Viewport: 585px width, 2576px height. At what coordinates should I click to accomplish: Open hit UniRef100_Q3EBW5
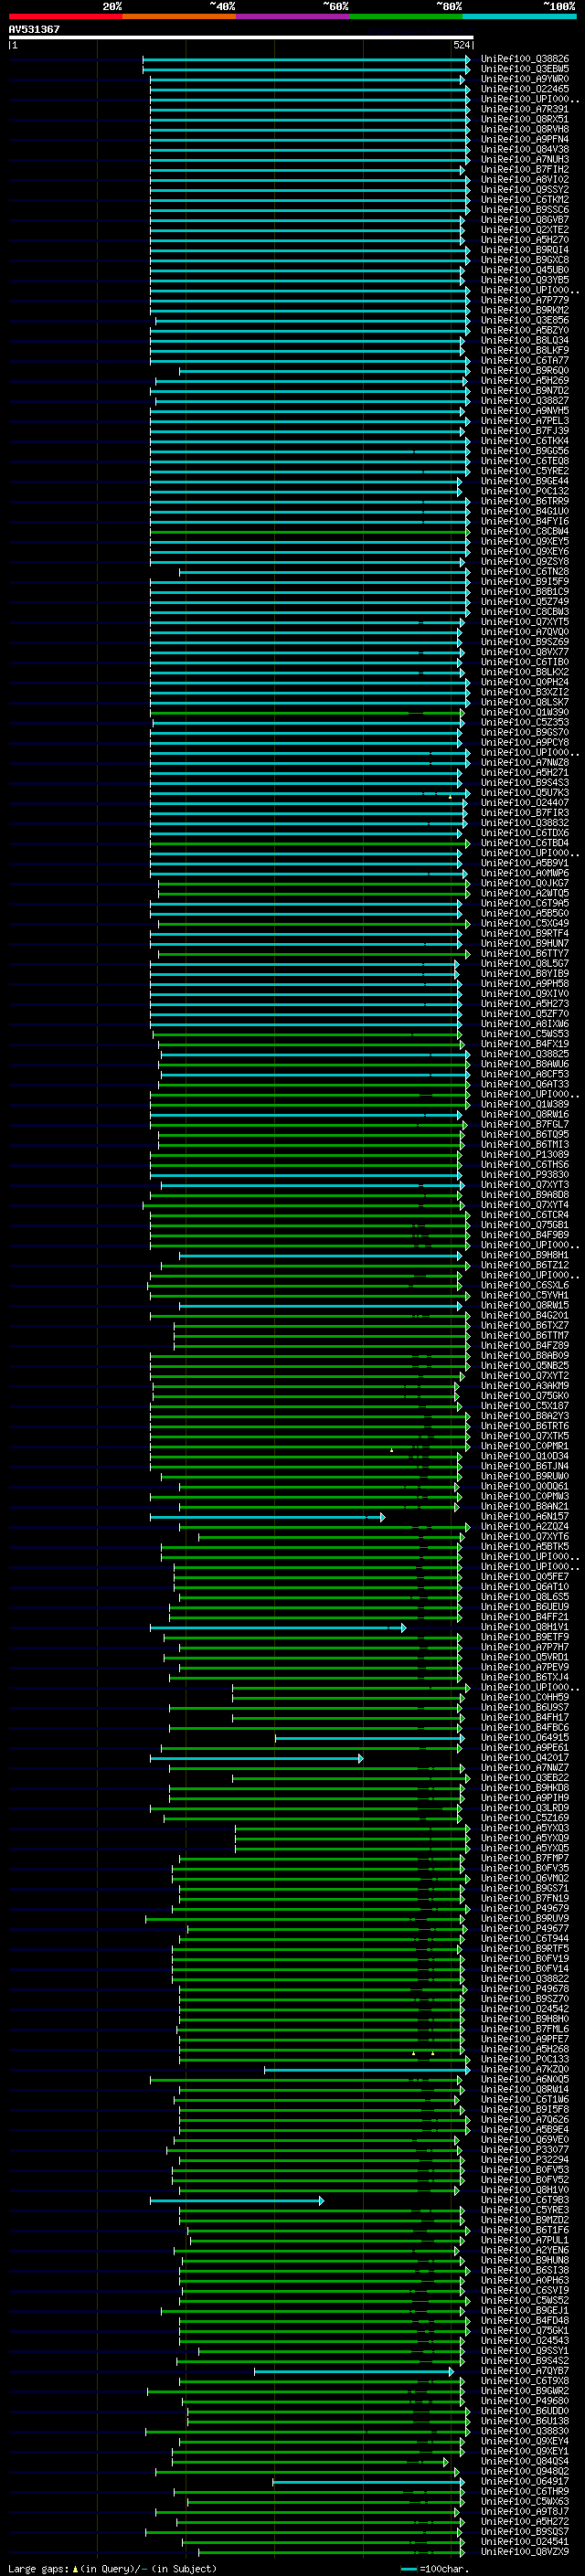[525, 69]
